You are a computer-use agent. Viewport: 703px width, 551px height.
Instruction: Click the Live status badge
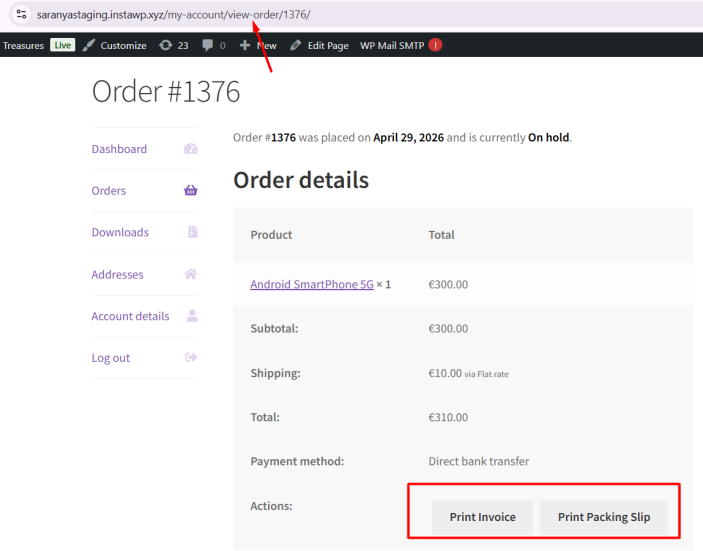[63, 45]
